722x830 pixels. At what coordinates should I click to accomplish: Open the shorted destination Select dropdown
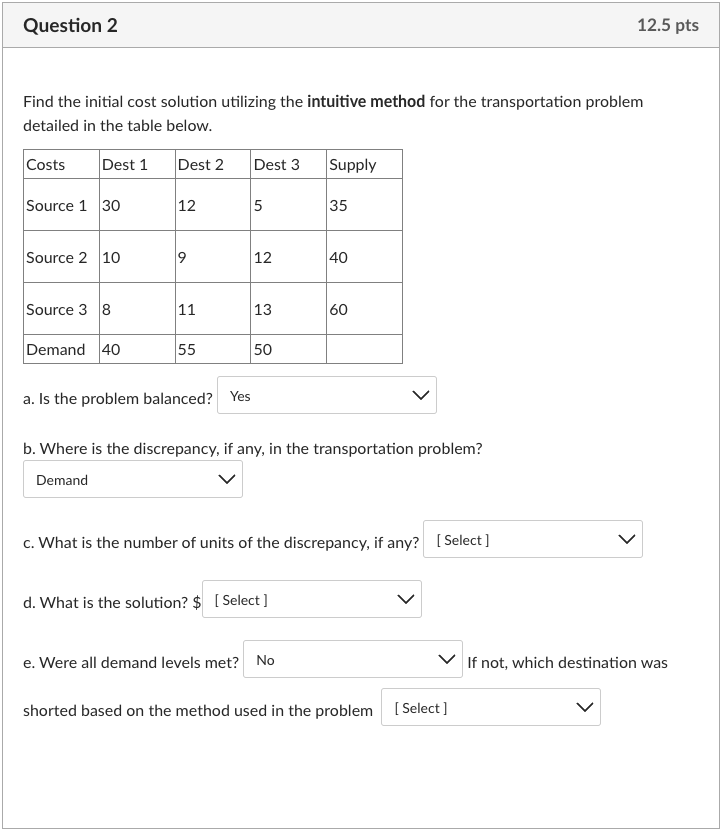point(490,707)
